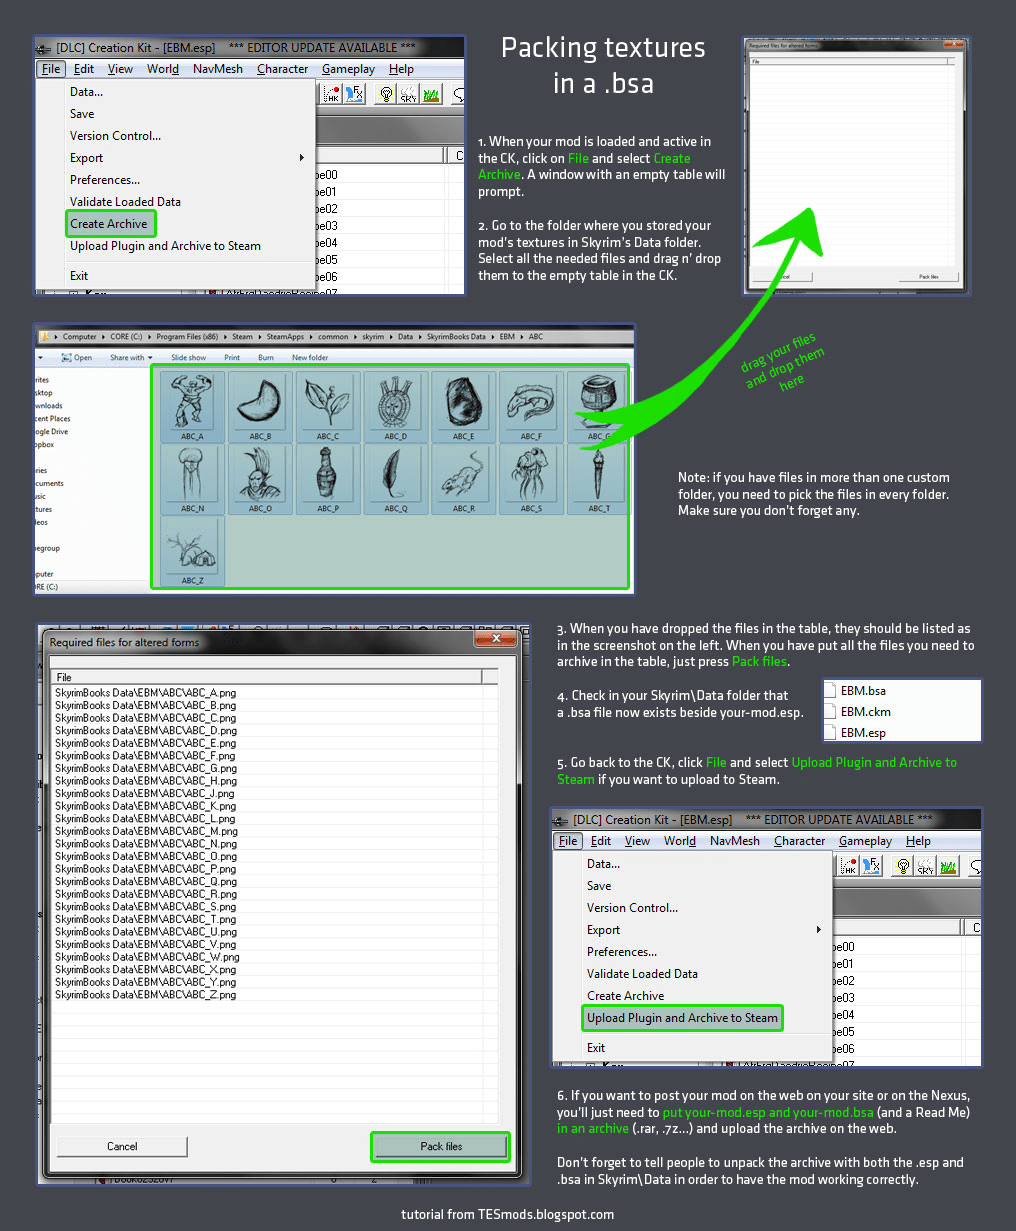Toggle the light markers lightbulb button
1016x1231 pixels.
pos(386,94)
